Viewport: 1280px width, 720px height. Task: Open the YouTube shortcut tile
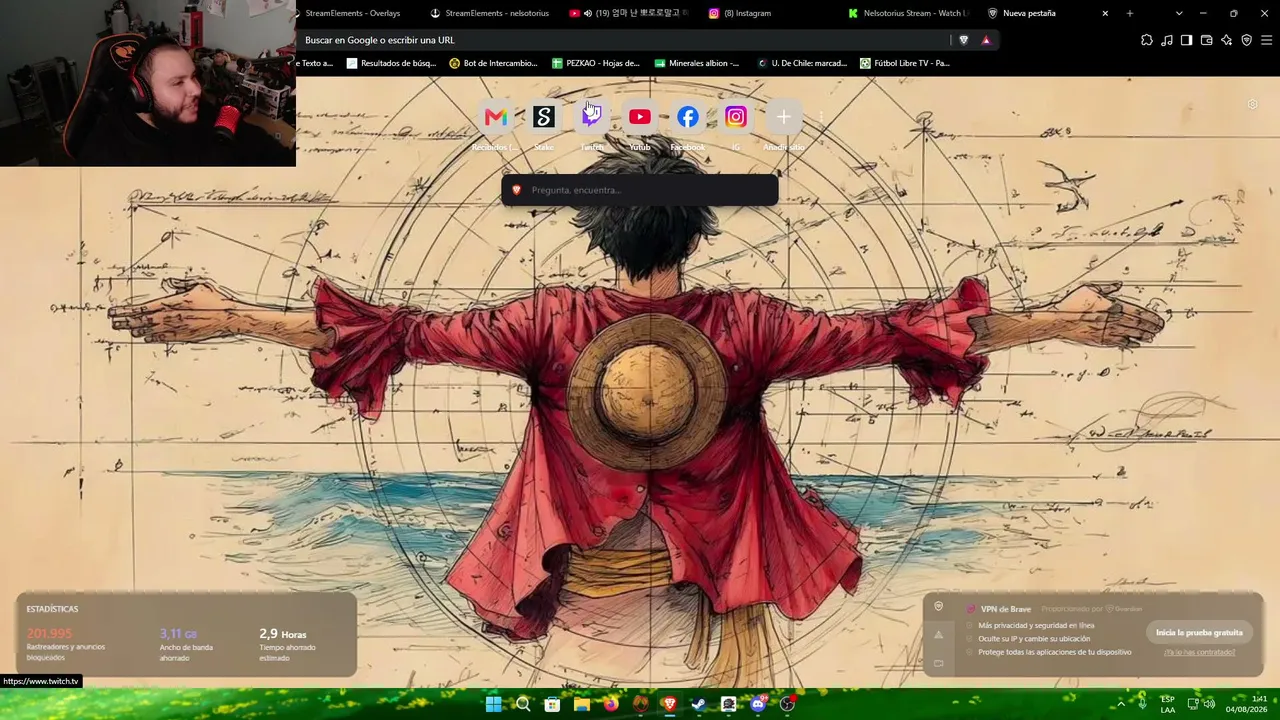[640, 117]
